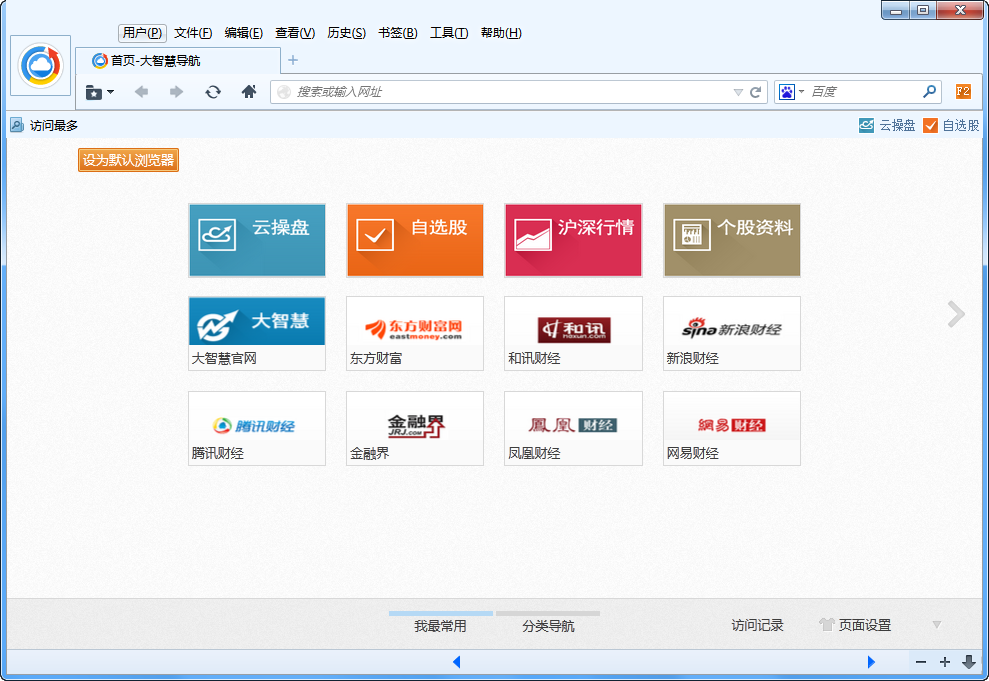Screen dimensions: 989x681
Task: Click the forward arrow navigation button
Action: click(x=177, y=92)
